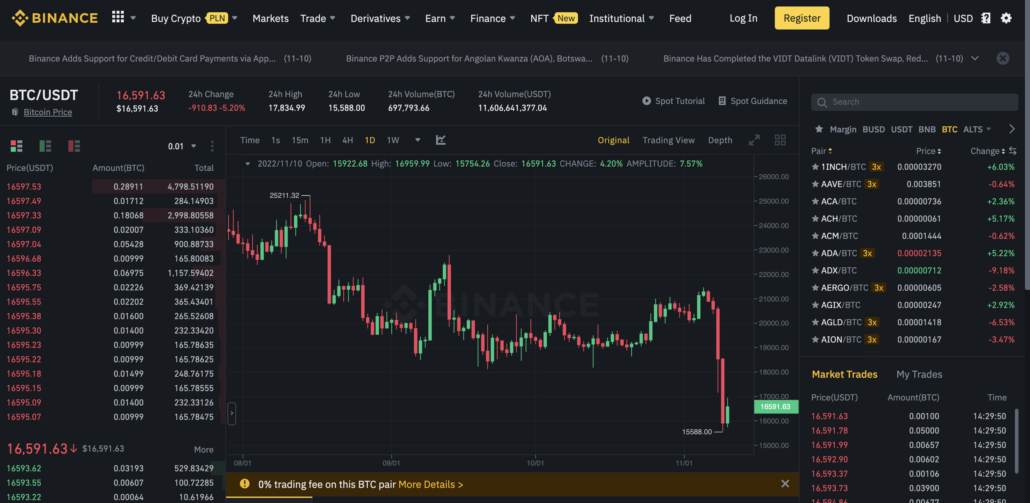Open More Details about trading fee
Image resolution: width=1030 pixels, height=503 pixels.
(x=430, y=485)
